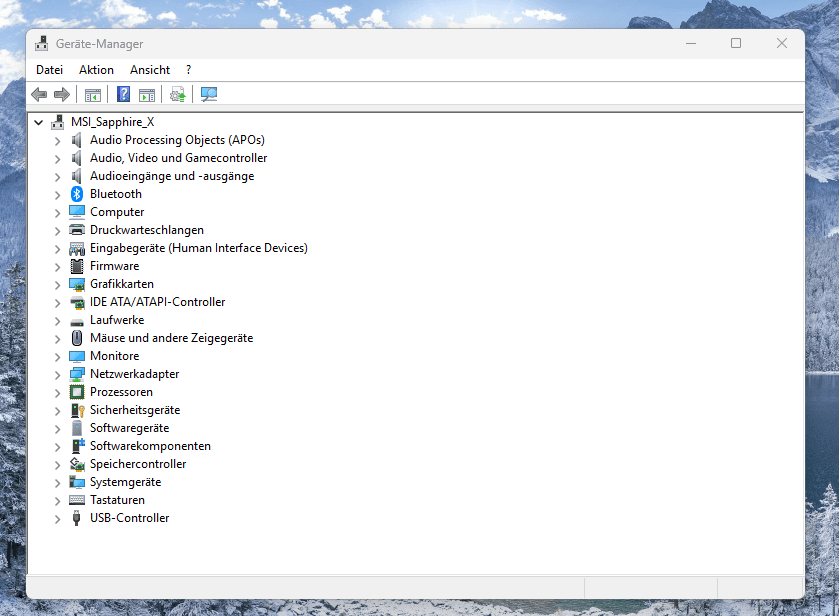Open Help via the question mark toolbar icon
The image size is (839, 616).
click(x=124, y=95)
